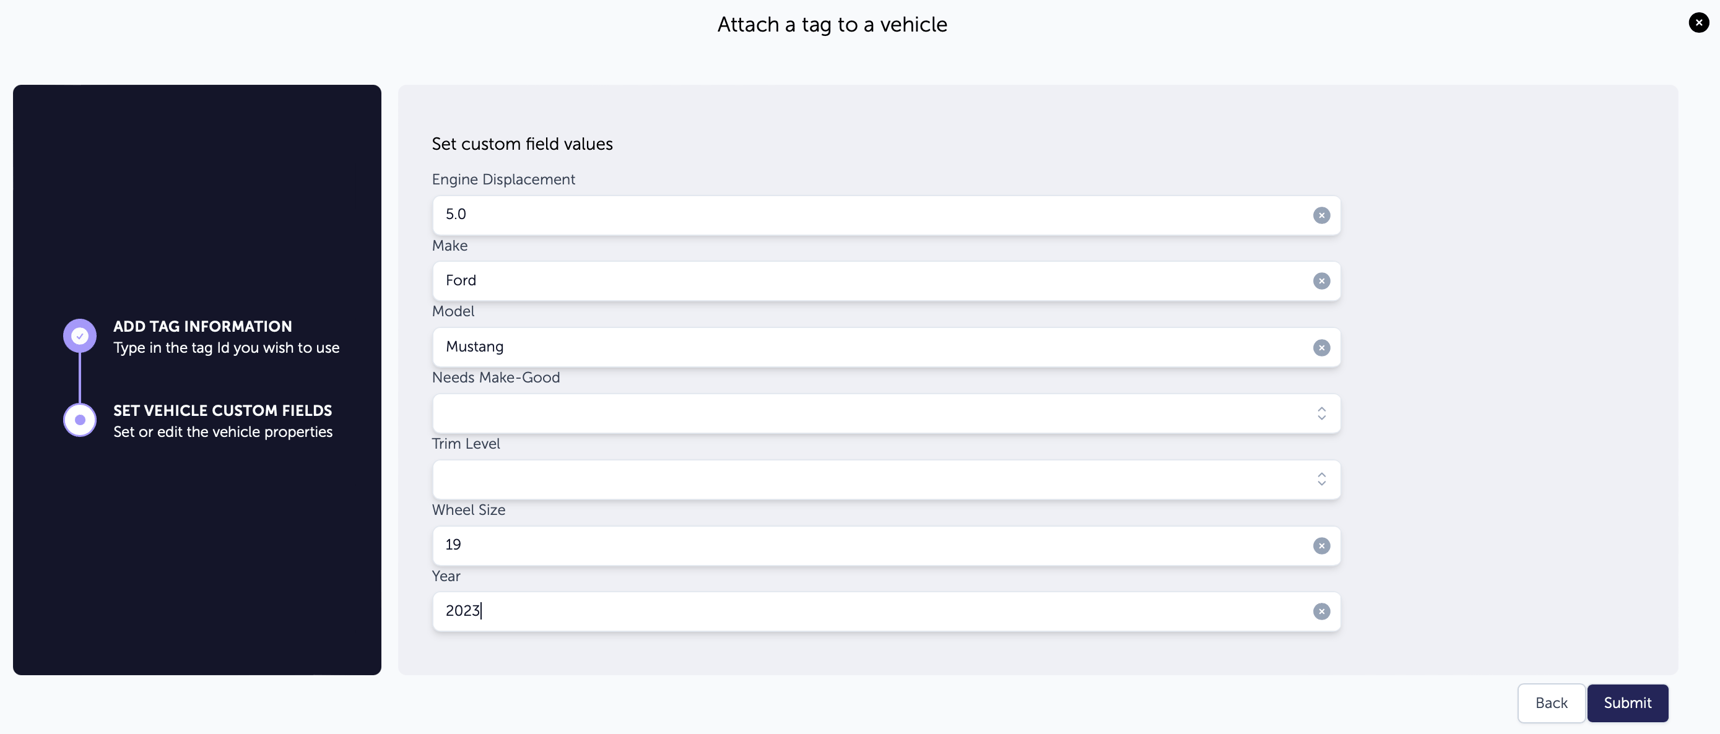Click the completed checkmark on Add Tag Information
Screen dimensions: 1720x734
pyautogui.click(x=79, y=335)
